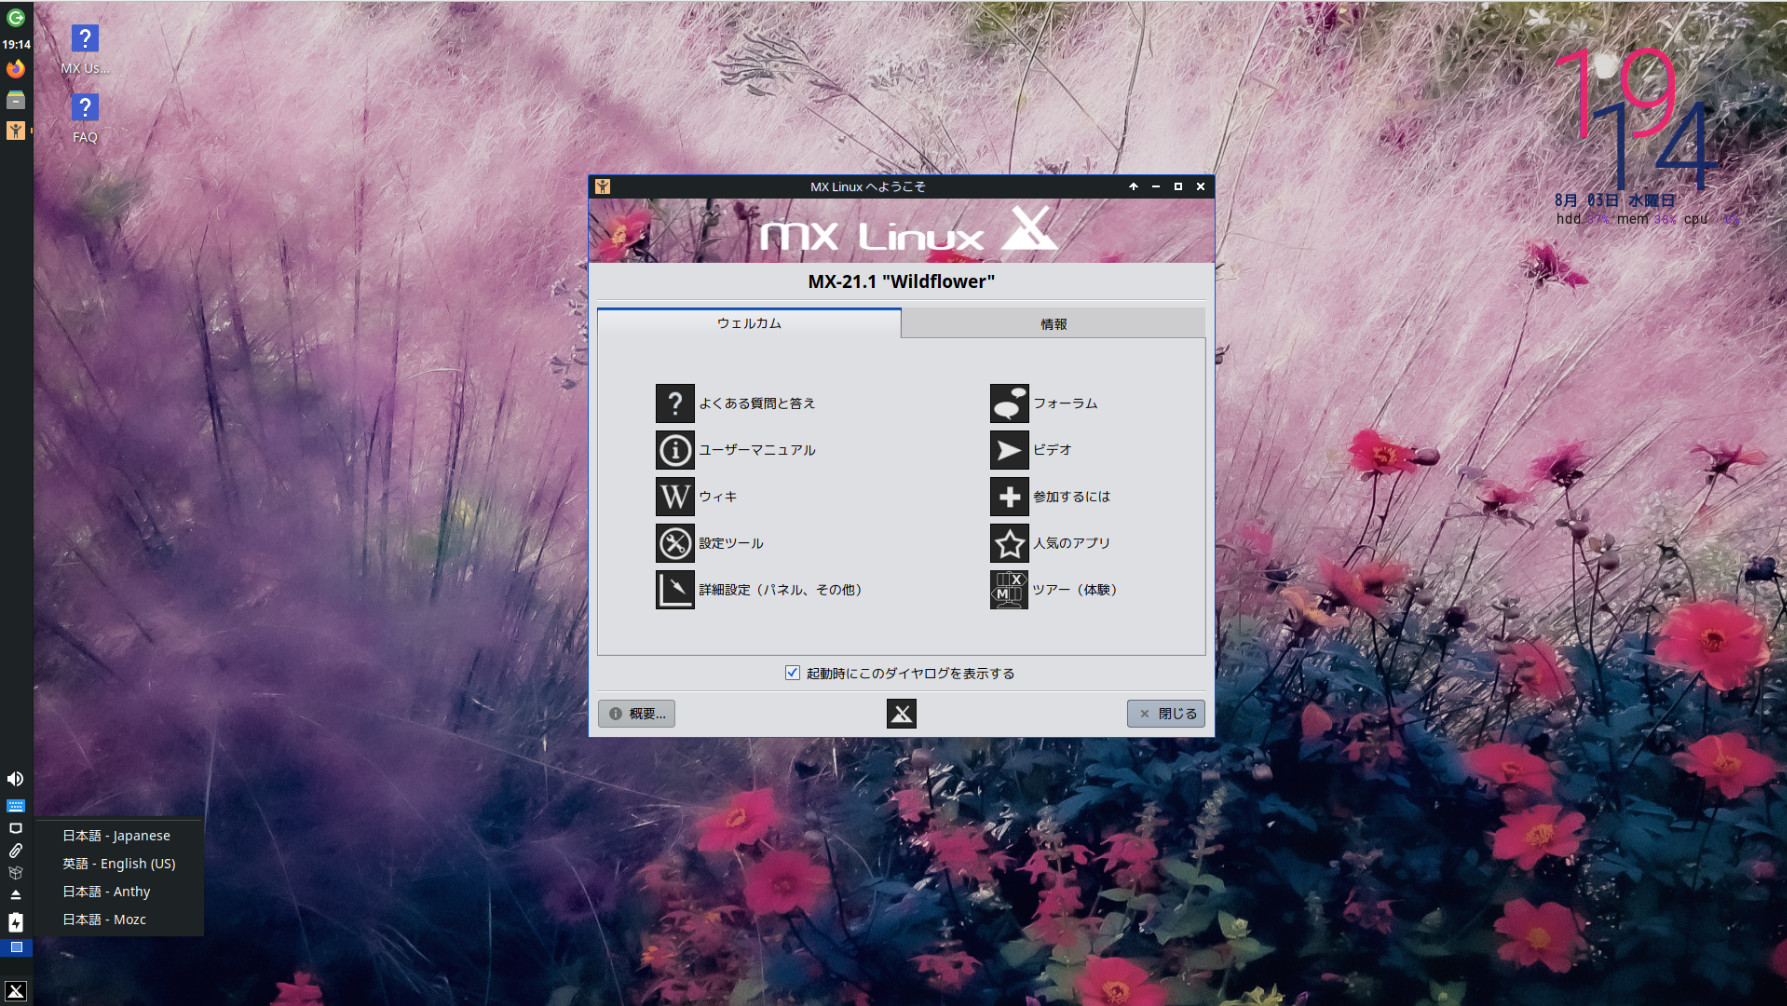Toggle 起動時にこのダイヤログを表示する checkbox
The image size is (1787, 1006).
click(792, 673)
